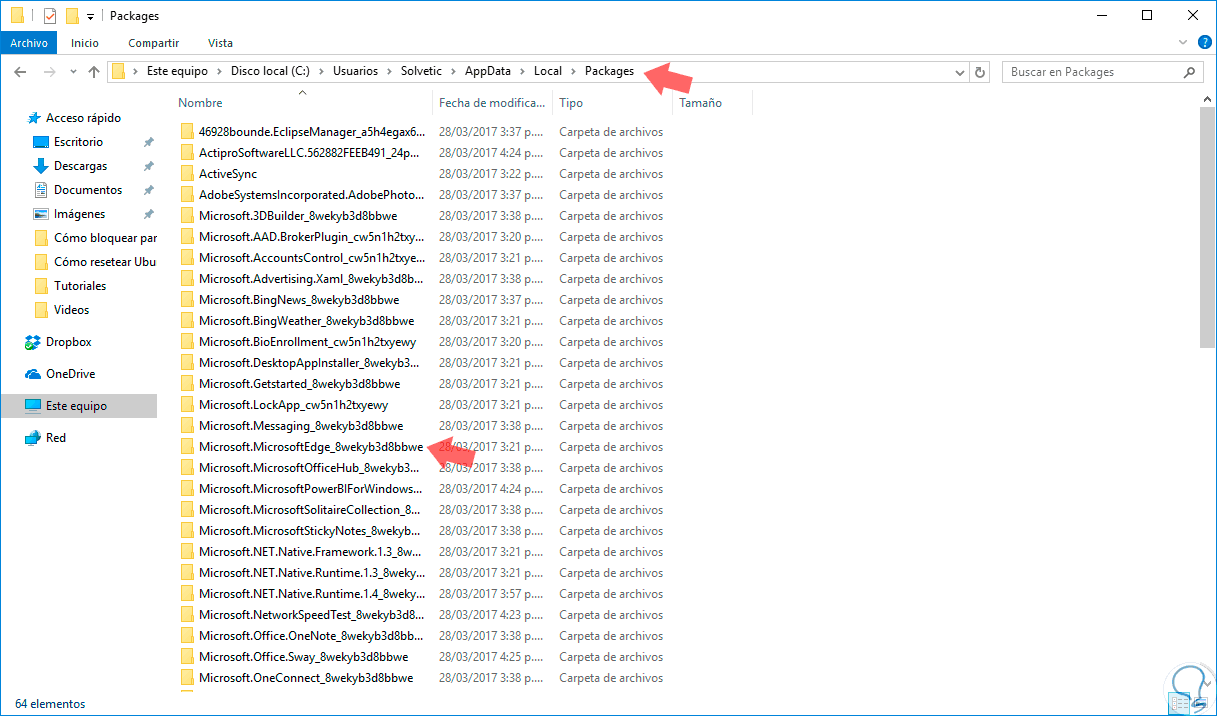Screen dimensions: 1217x716
Task: Switch to the Vista ribbon tab
Action: coord(220,43)
